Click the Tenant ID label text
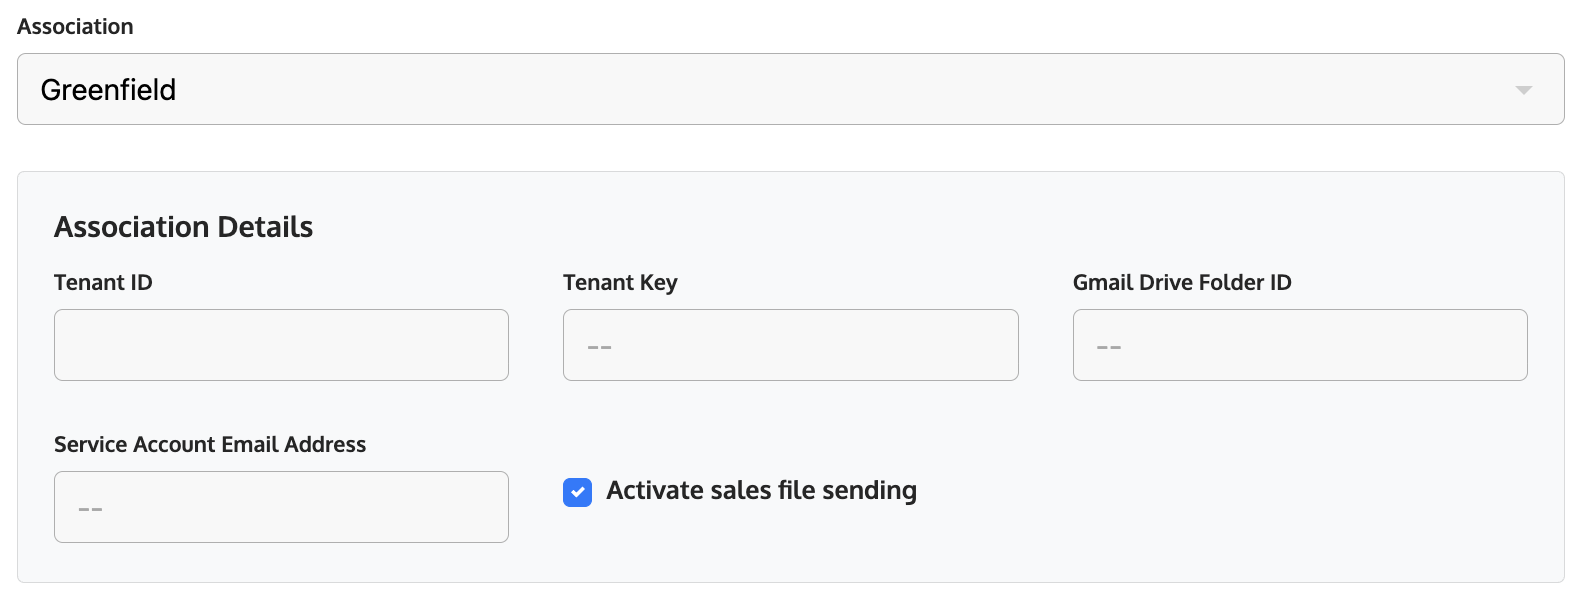The image size is (1586, 602). click(103, 283)
